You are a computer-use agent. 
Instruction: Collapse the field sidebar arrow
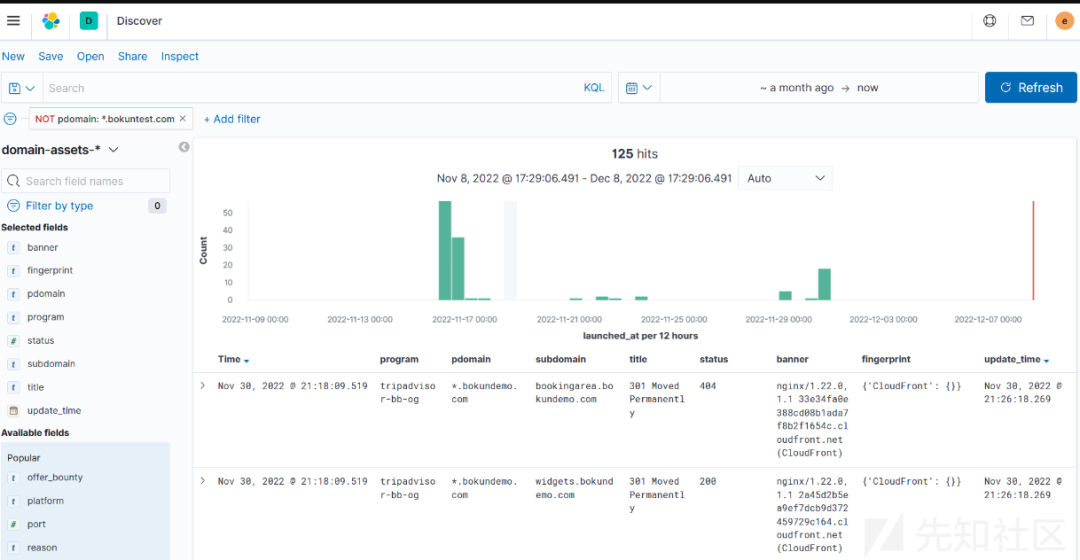point(184,147)
